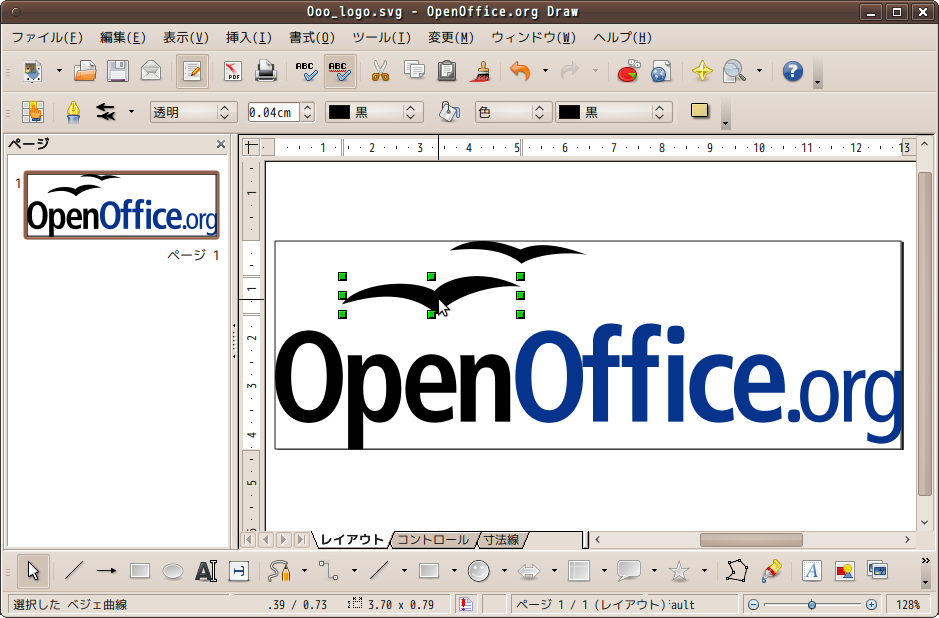Click the Format Paintbrush icon
The width and height of the screenshot is (939, 618).
click(480, 71)
